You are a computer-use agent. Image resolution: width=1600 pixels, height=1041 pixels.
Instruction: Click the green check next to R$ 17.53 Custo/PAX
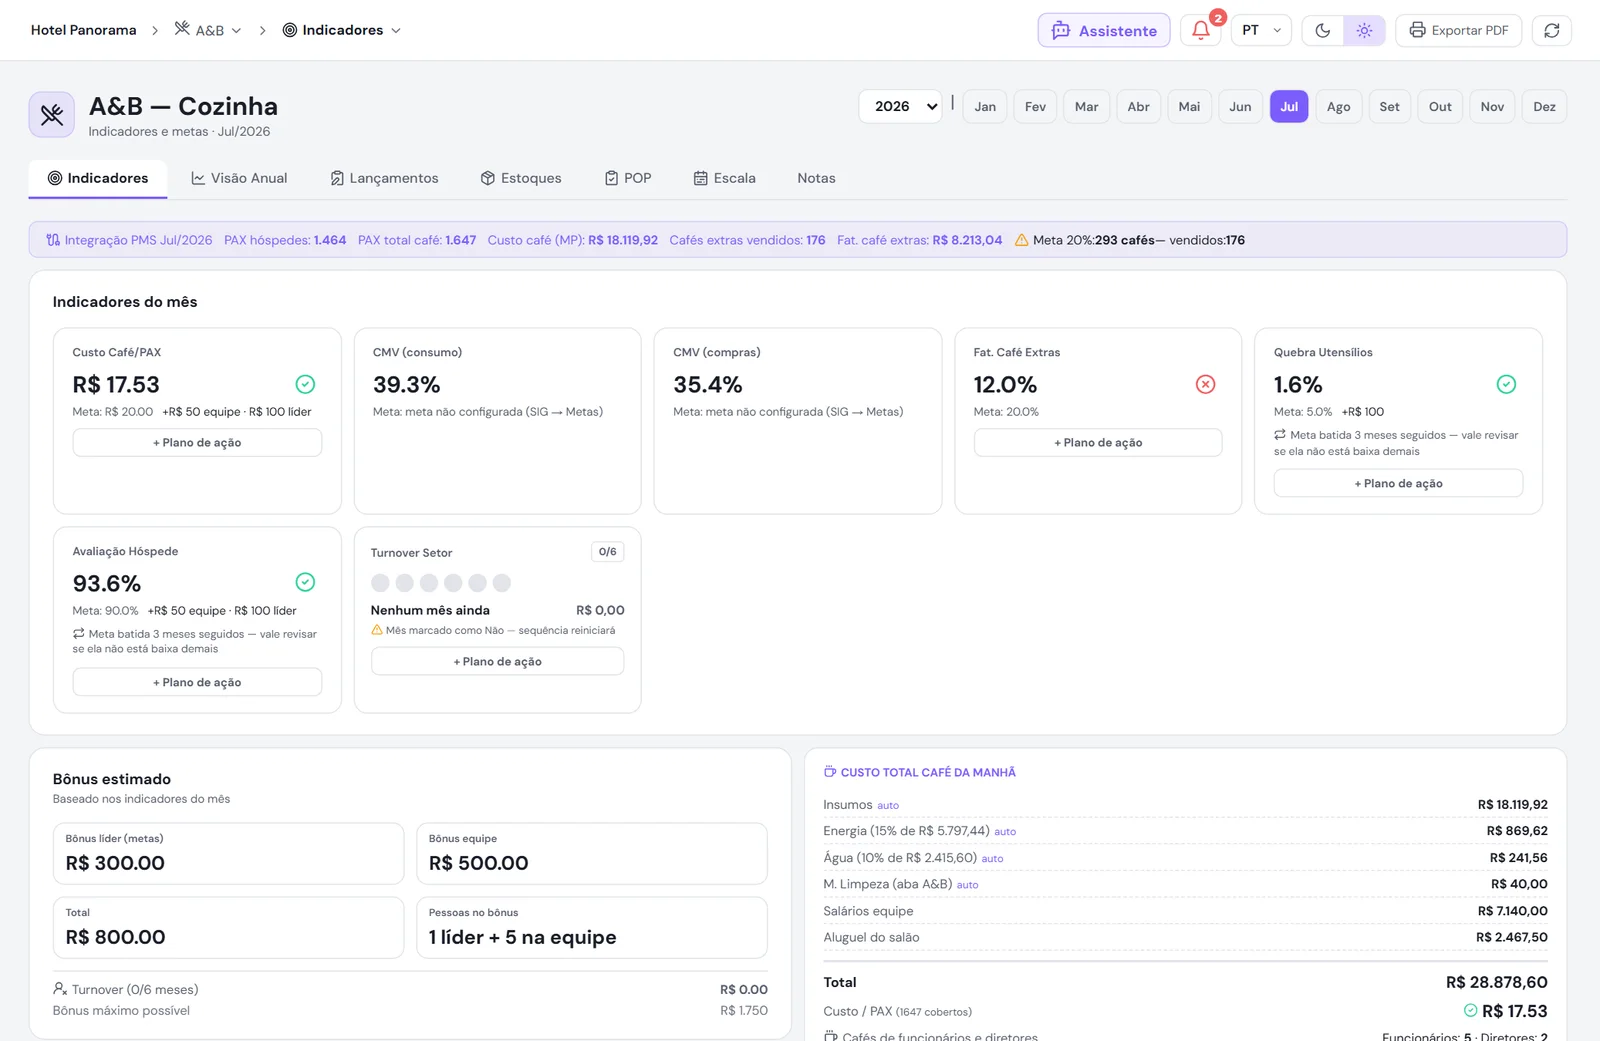click(x=1470, y=1011)
